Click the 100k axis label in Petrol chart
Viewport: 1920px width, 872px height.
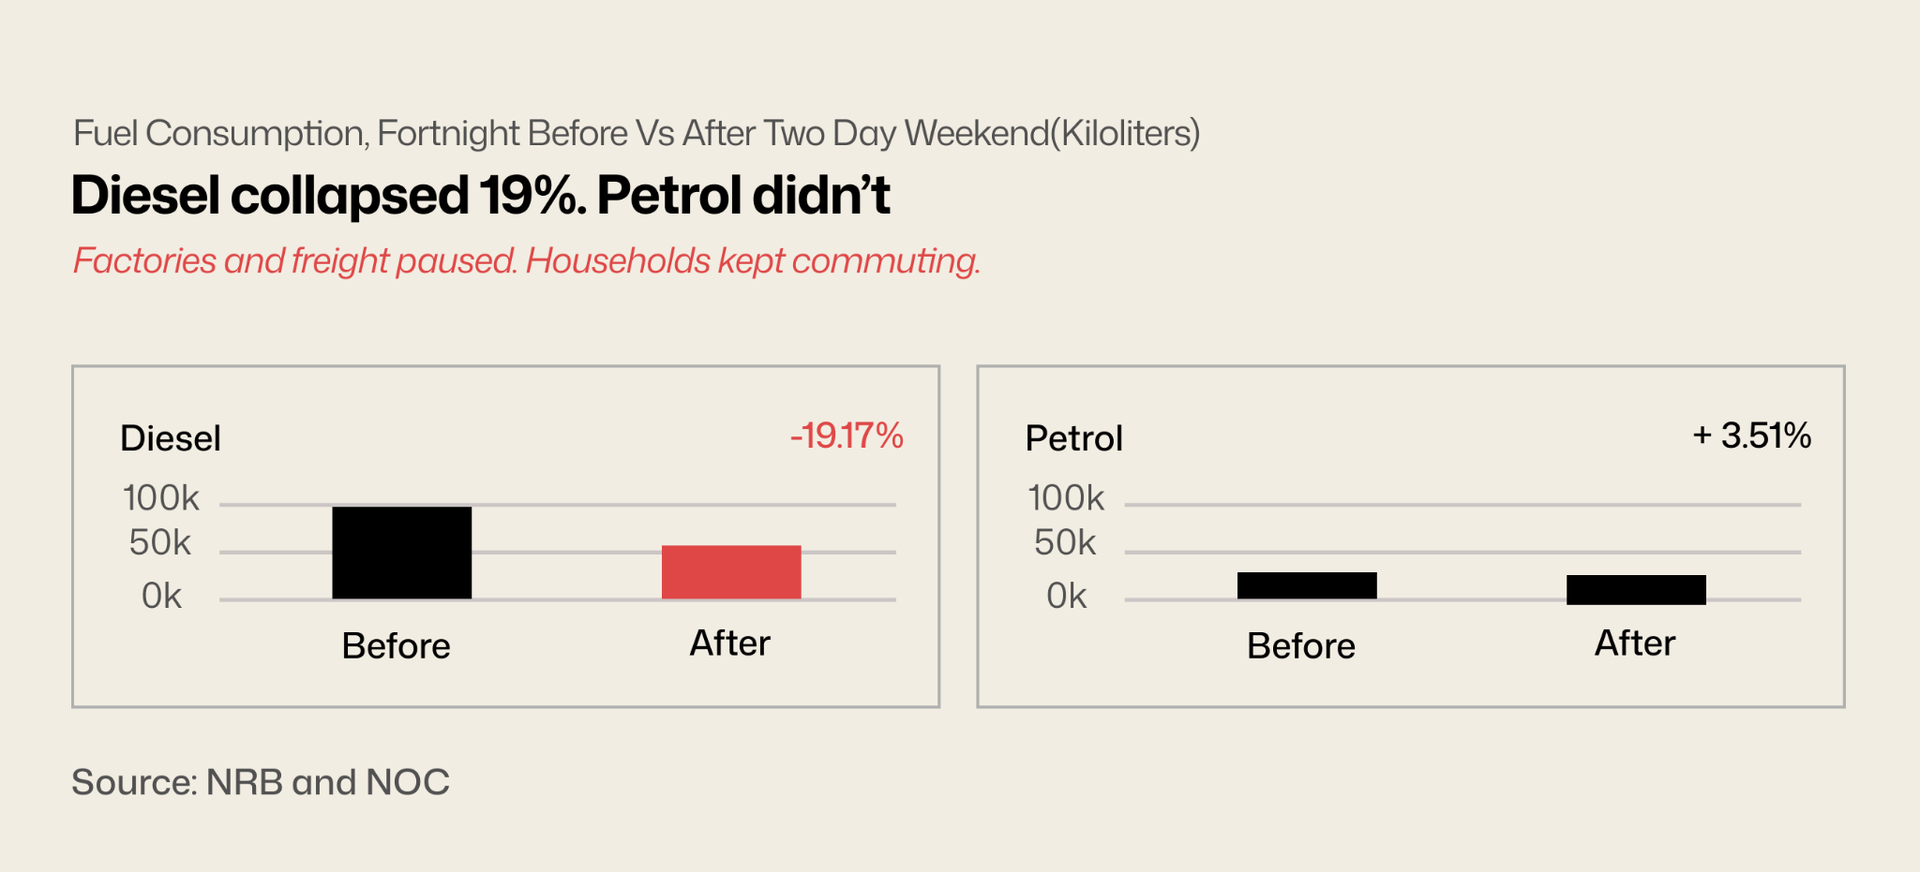[1066, 498]
